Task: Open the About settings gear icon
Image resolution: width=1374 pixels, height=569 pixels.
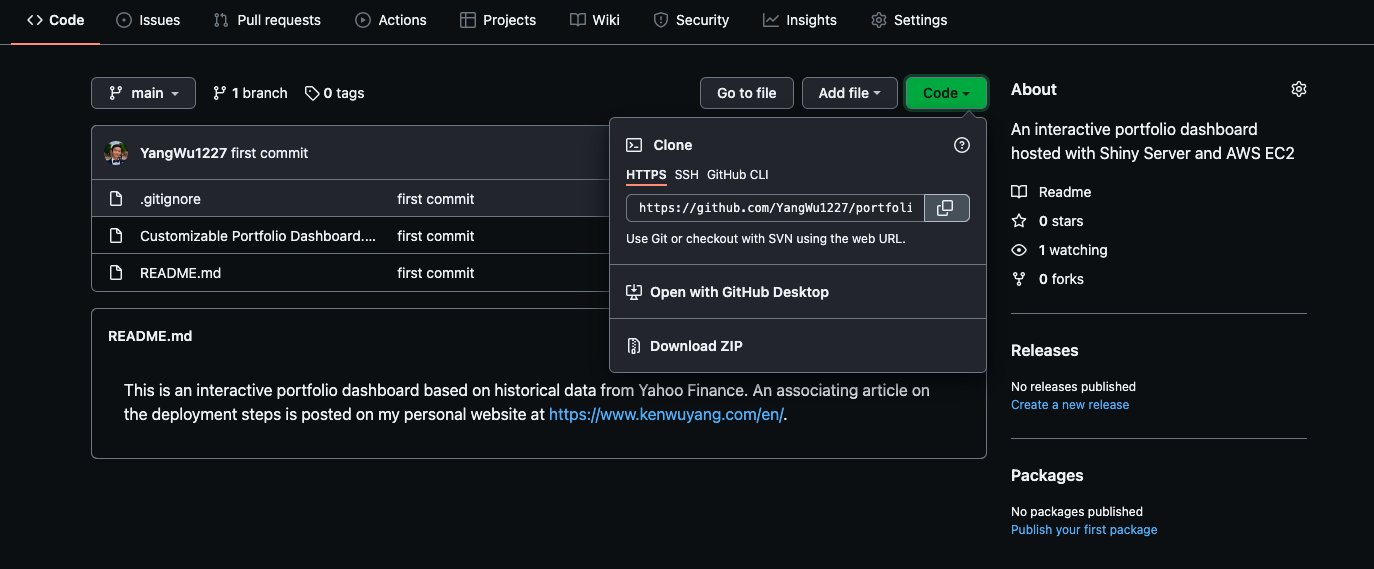Action: point(1299,89)
